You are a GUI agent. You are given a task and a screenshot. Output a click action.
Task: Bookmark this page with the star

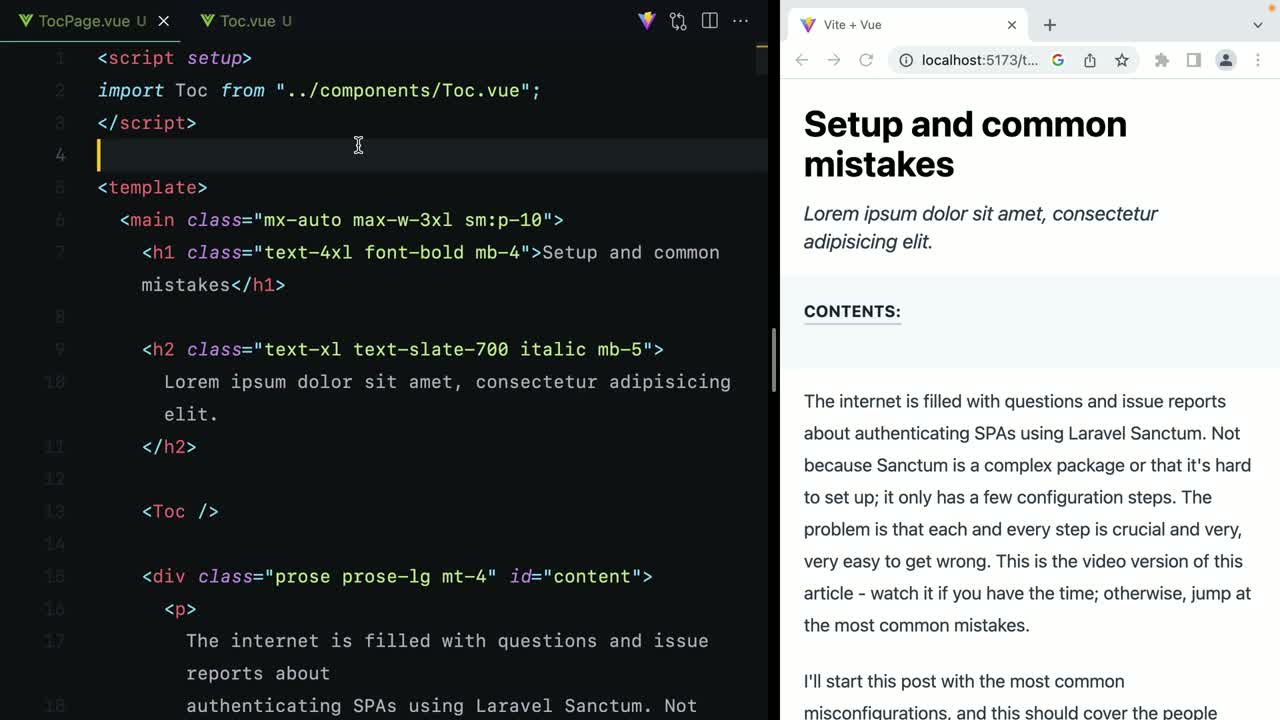click(x=1122, y=60)
